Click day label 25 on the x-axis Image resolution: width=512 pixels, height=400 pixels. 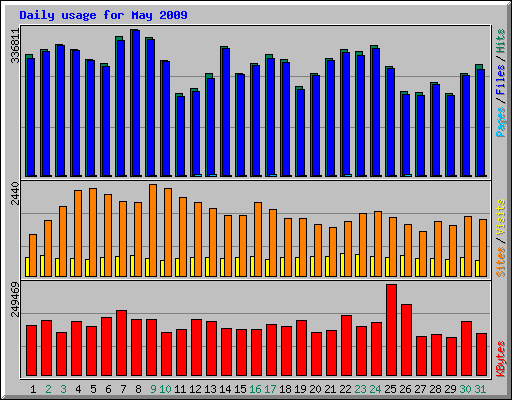pos(390,389)
